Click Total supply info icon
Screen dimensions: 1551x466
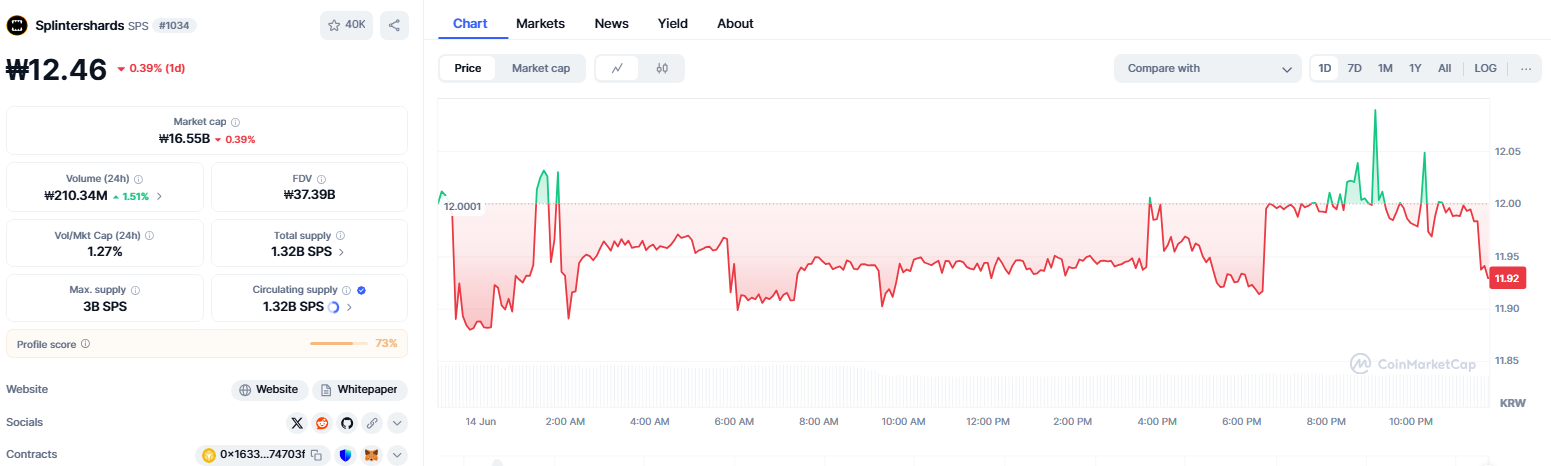[339, 235]
